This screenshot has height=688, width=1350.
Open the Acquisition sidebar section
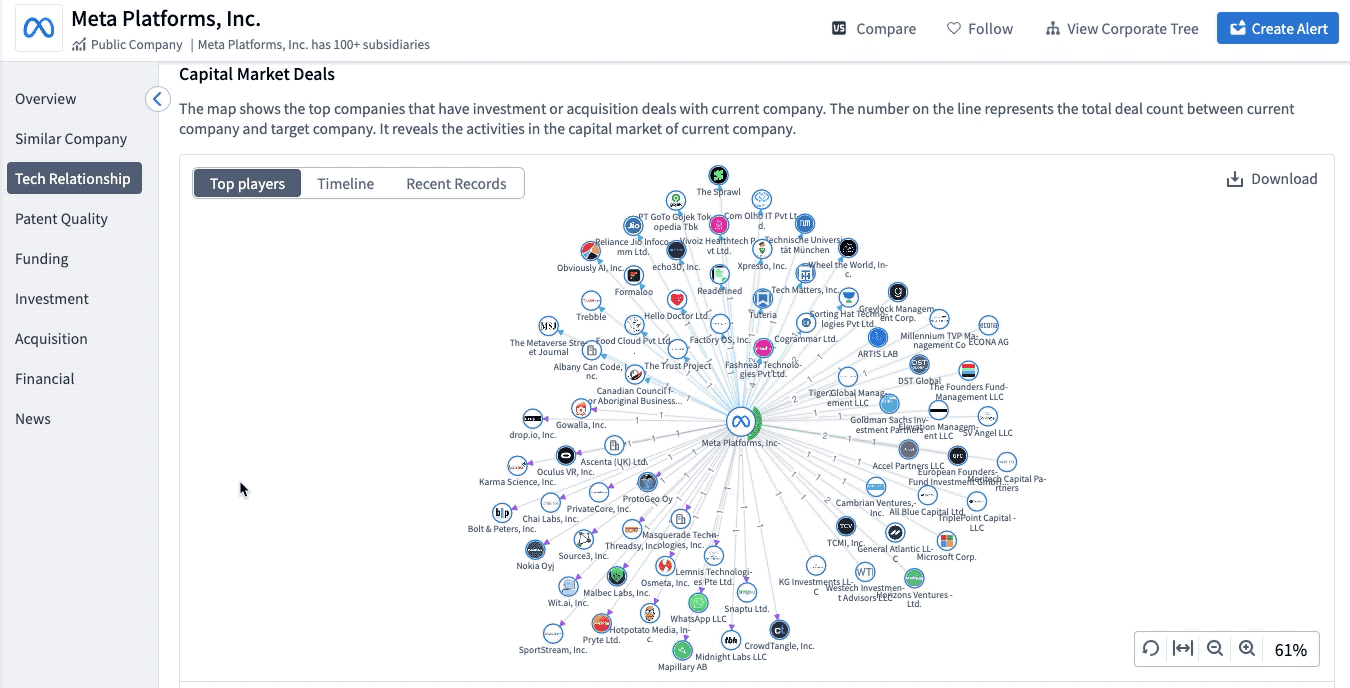coord(51,339)
